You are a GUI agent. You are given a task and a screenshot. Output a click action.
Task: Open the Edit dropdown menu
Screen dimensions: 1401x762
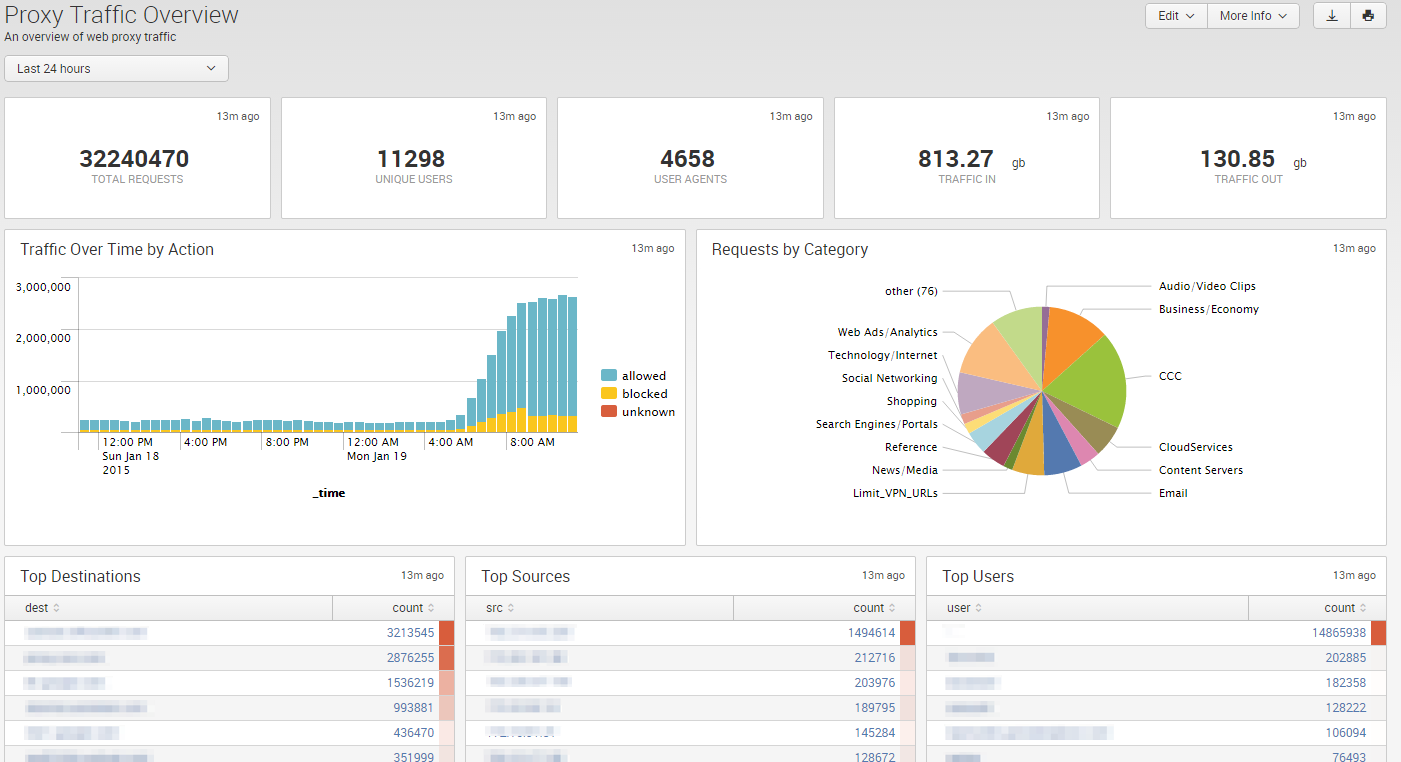point(1176,16)
